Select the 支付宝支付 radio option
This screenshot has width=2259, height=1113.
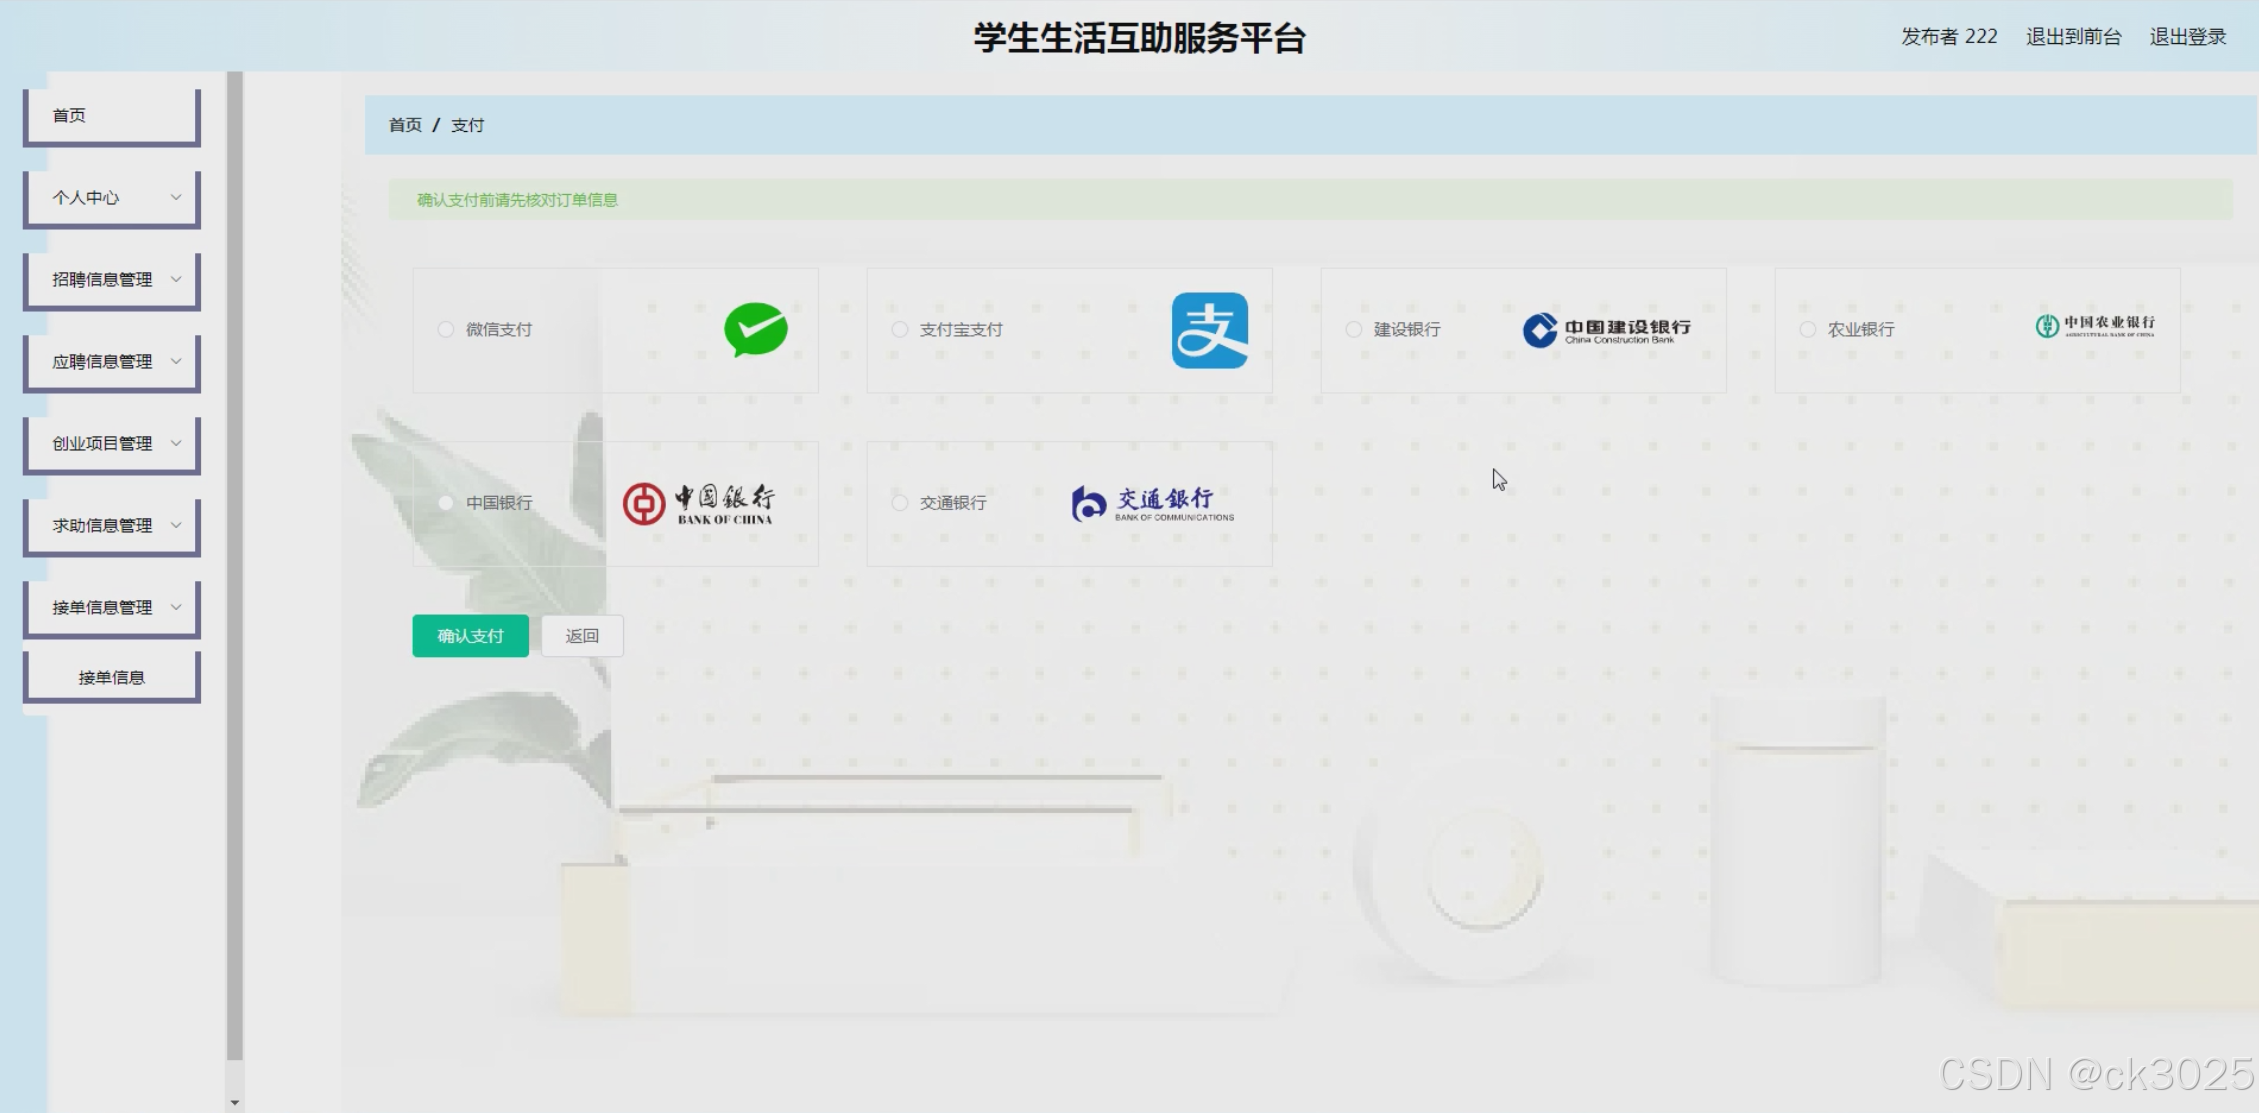point(900,329)
